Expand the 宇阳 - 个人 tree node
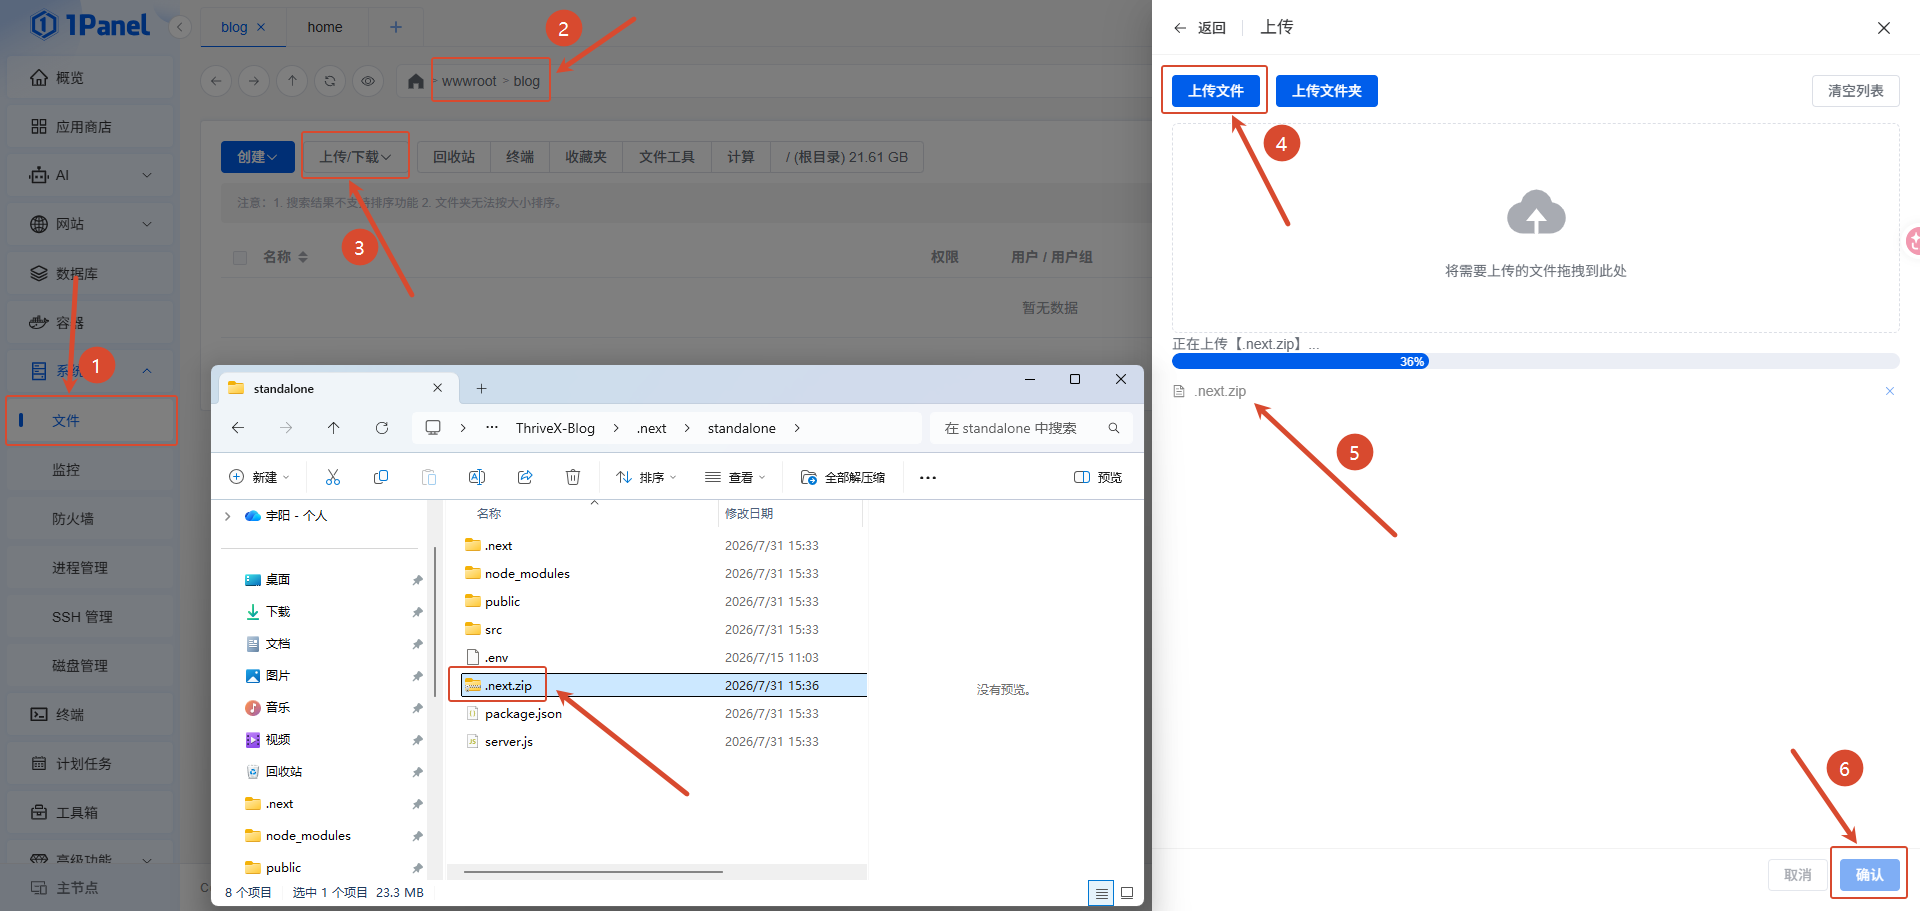Viewport: 1920px width, 911px height. pos(228,516)
